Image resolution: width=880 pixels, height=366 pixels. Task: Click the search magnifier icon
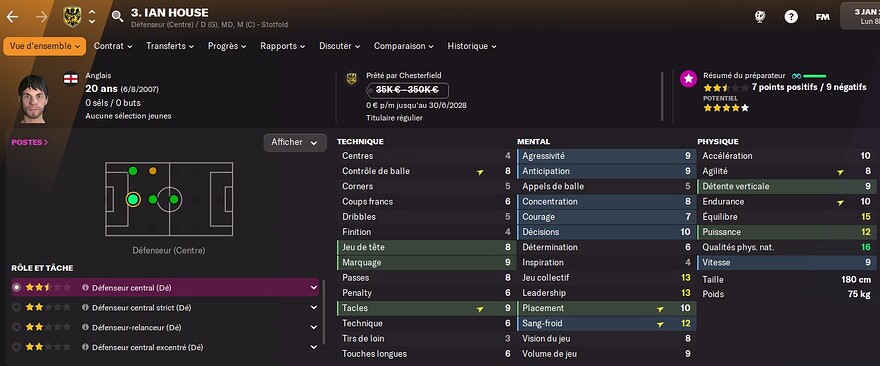[117, 16]
